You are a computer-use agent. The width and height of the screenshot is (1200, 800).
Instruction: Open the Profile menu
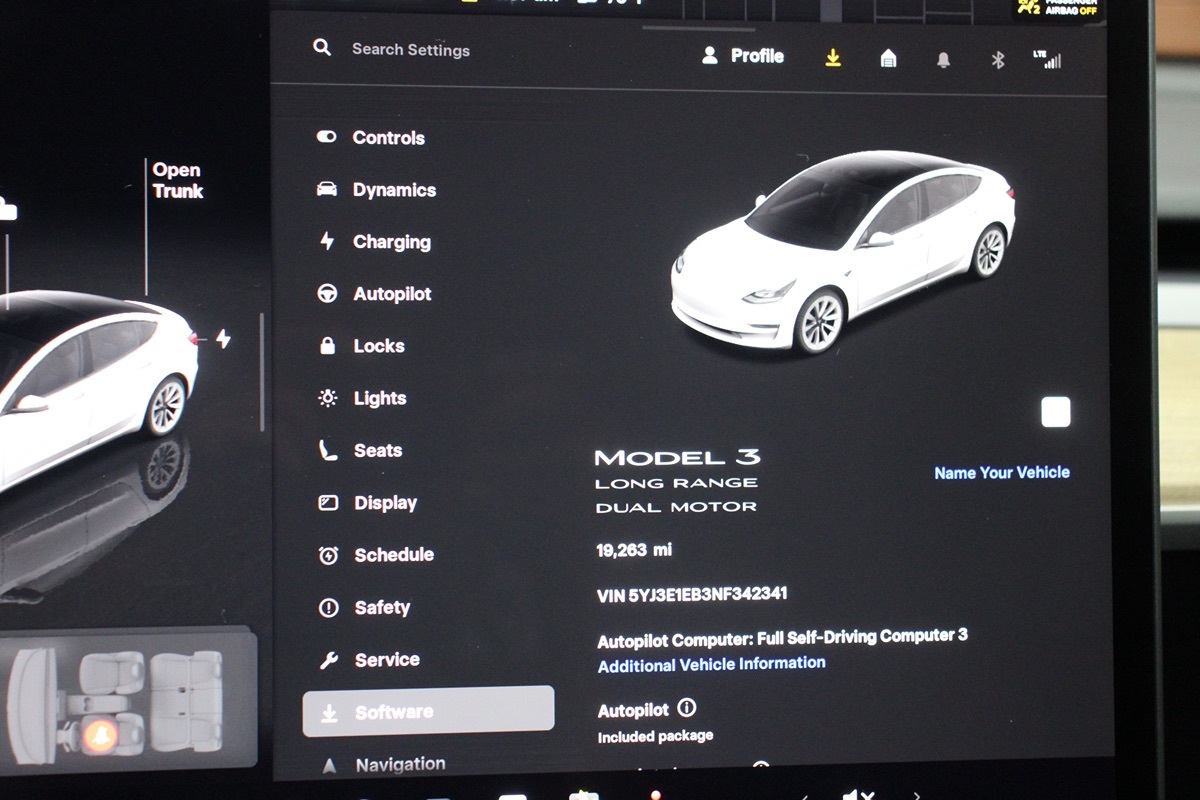[743, 56]
